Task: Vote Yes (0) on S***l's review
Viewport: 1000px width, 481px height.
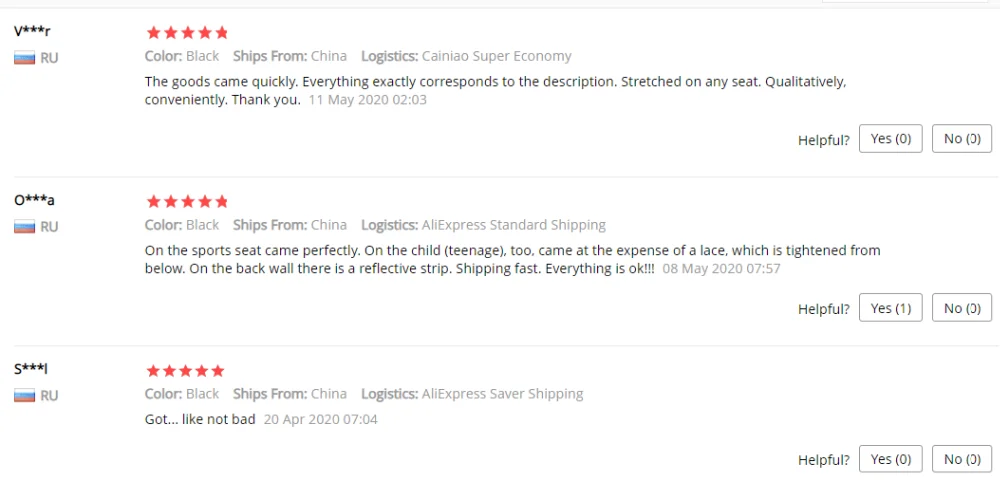Action: [890, 459]
